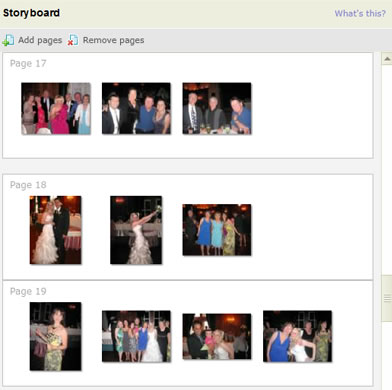The height and width of the screenshot is (390, 392).
Task: Select Page 17 photo of four people standing
Action: coord(136,109)
